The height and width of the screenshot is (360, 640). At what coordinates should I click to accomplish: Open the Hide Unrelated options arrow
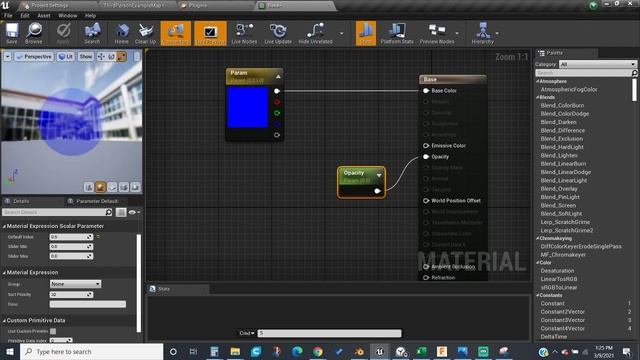342,33
